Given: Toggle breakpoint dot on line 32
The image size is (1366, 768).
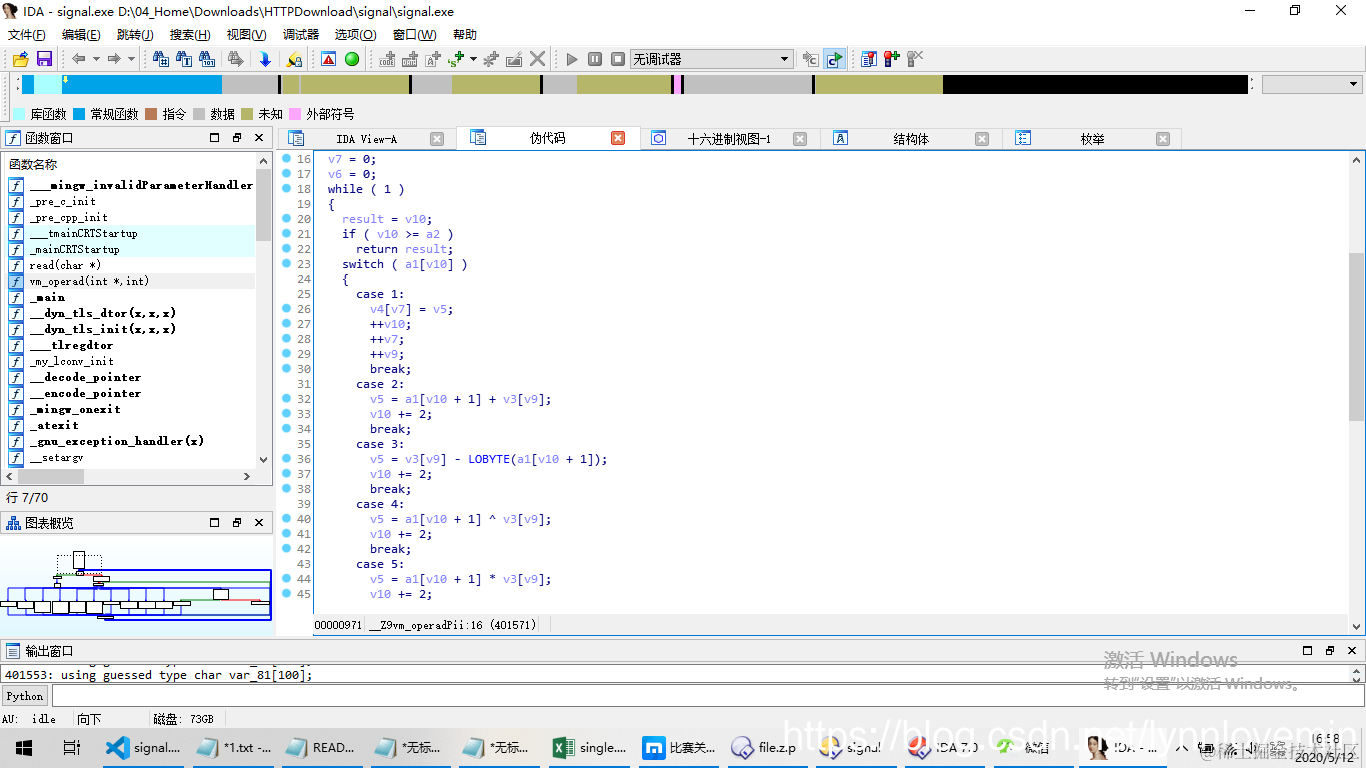Looking at the screenshot, I should [286, 399].
